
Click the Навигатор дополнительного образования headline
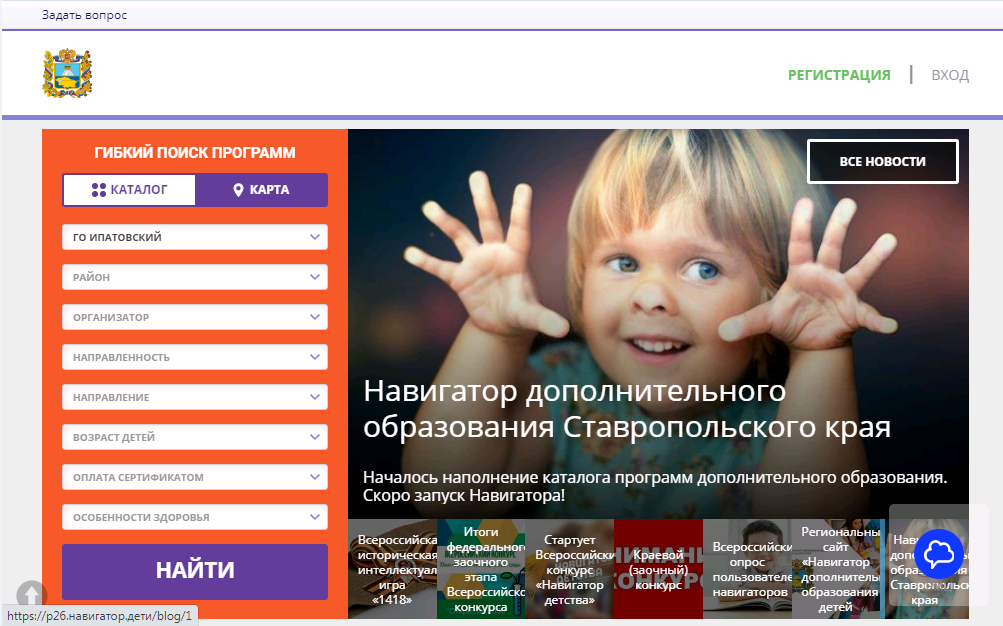pyautogui.click(x=626, y=409)
